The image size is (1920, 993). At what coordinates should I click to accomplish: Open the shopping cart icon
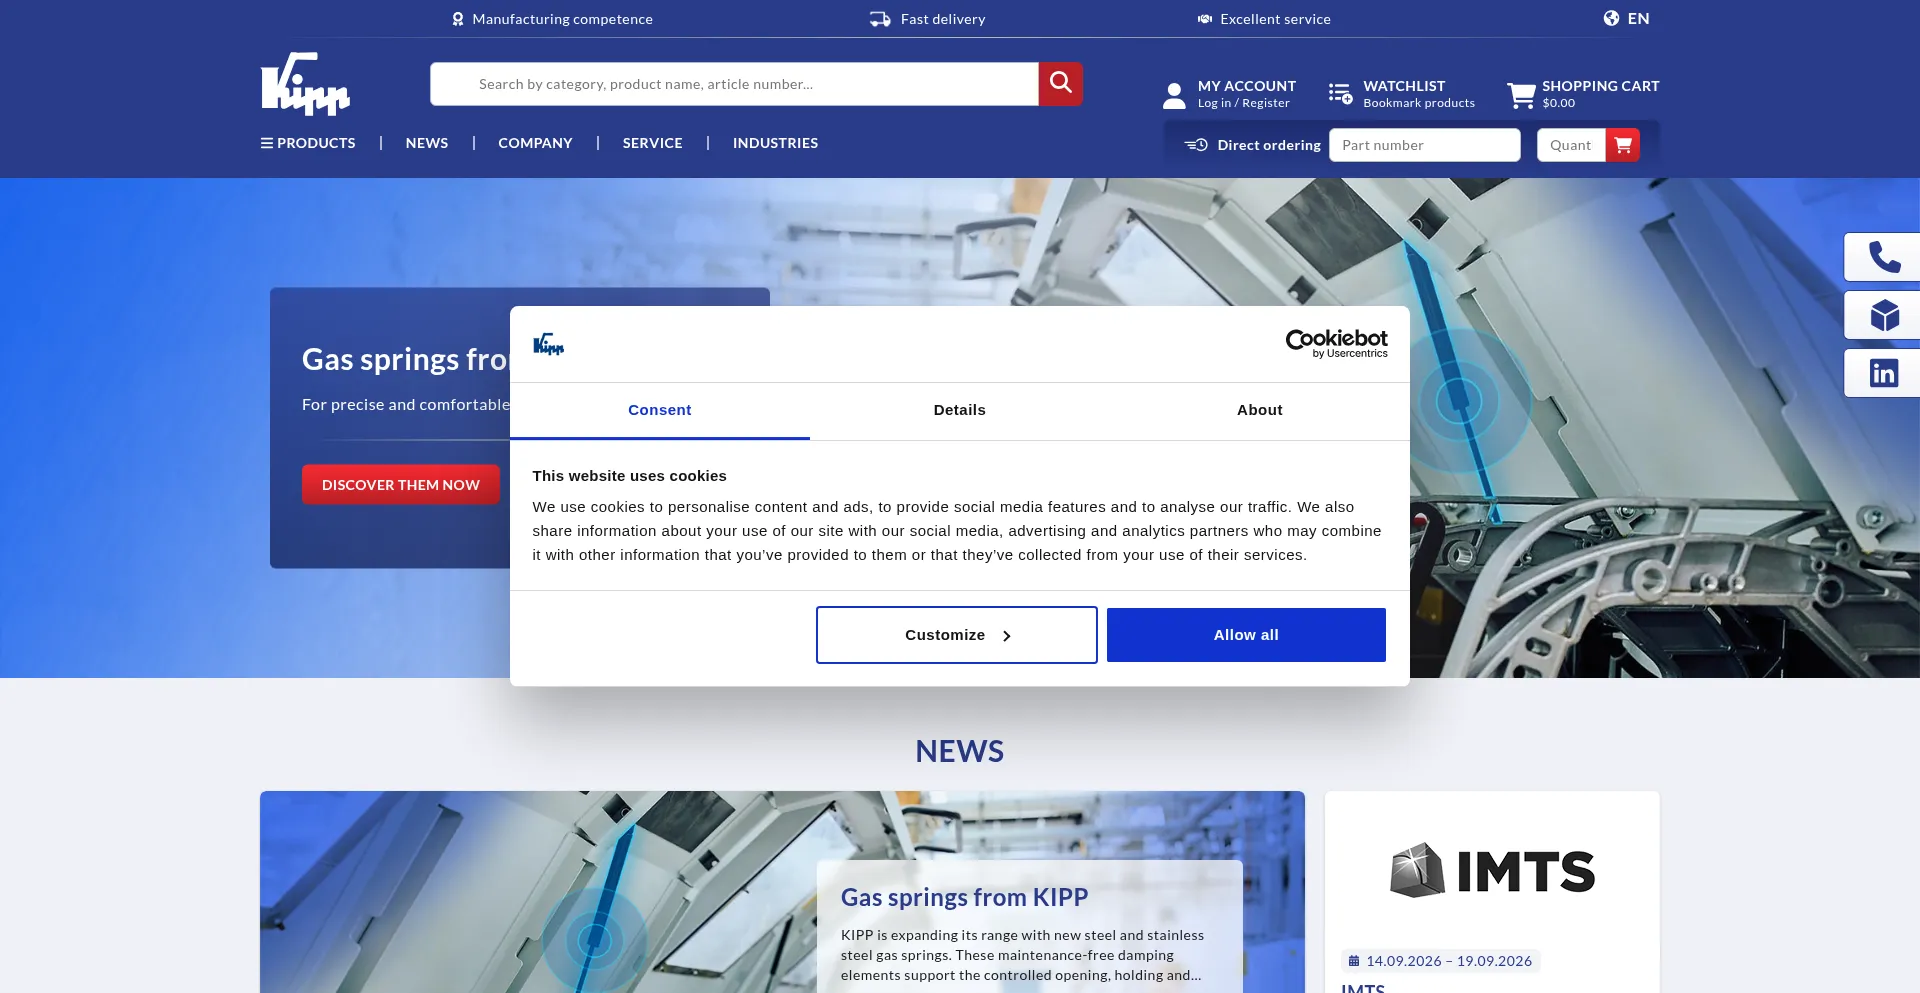click(1521, 95)
